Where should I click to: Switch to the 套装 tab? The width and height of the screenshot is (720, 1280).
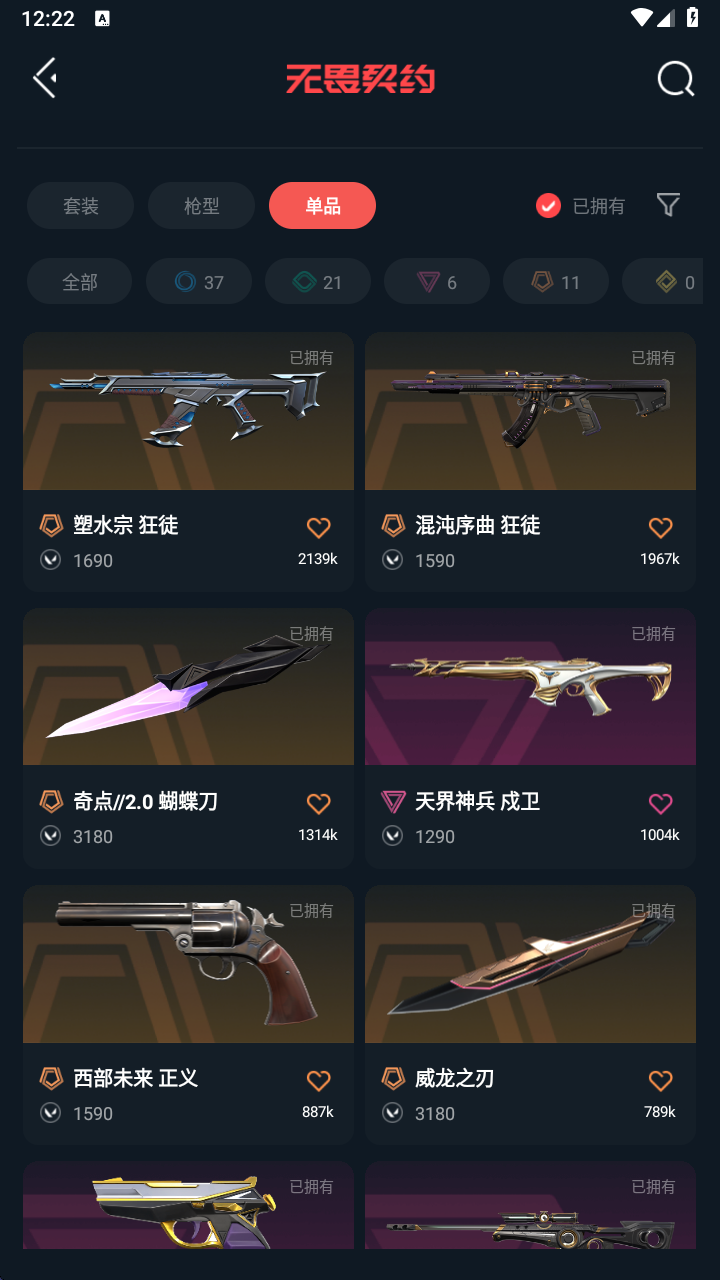pyautogui.click(x=81, y=206)
